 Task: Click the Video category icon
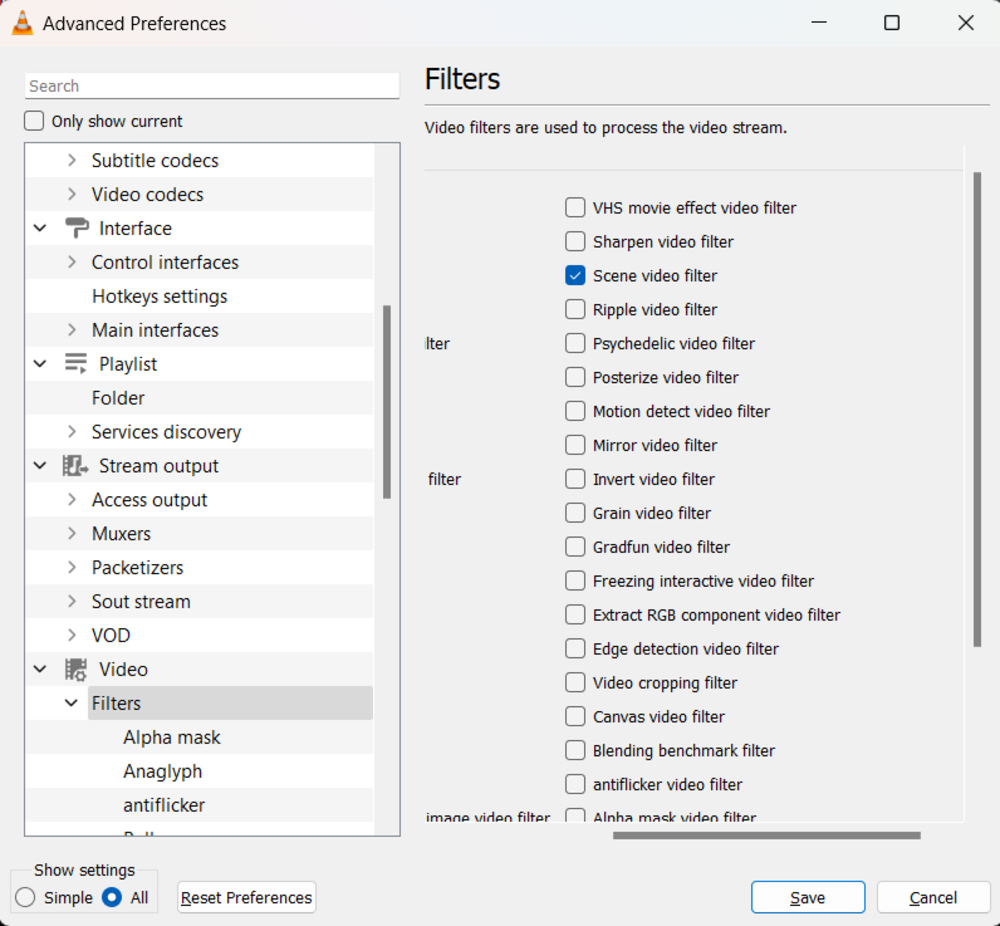(76, 670)
